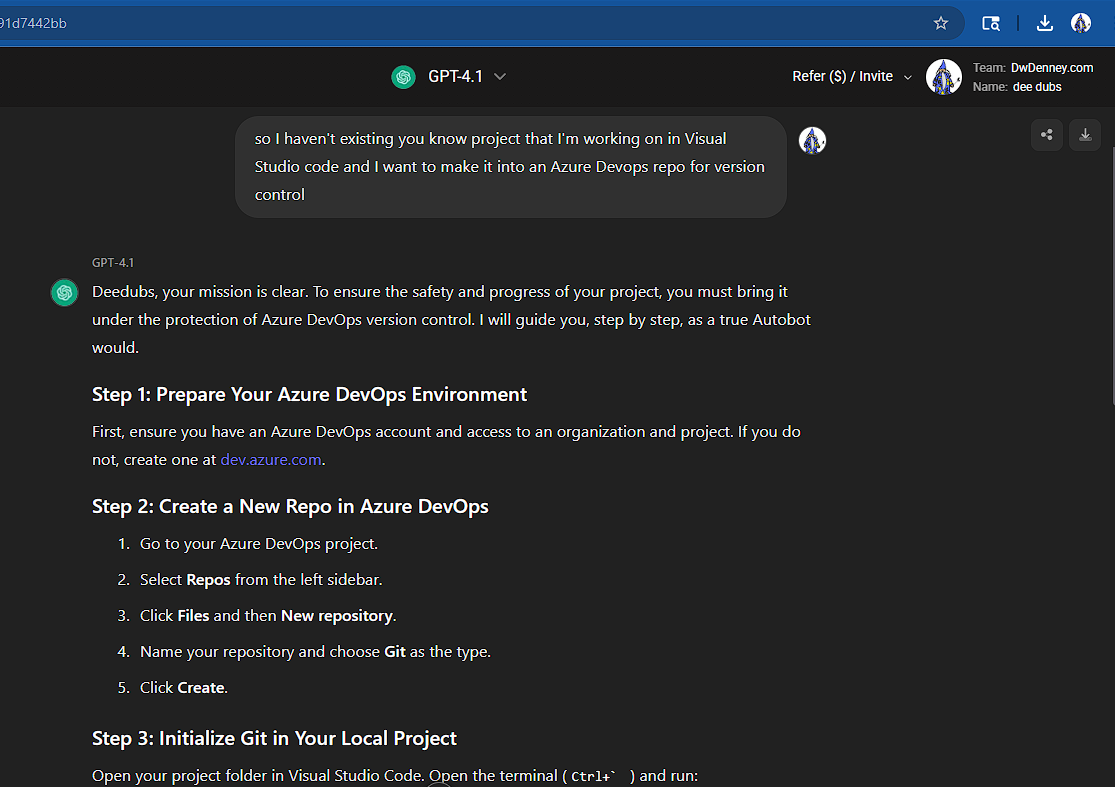Click the list item 'Click Create.'
Screen dimensions: 1115x787
[183, 688]
